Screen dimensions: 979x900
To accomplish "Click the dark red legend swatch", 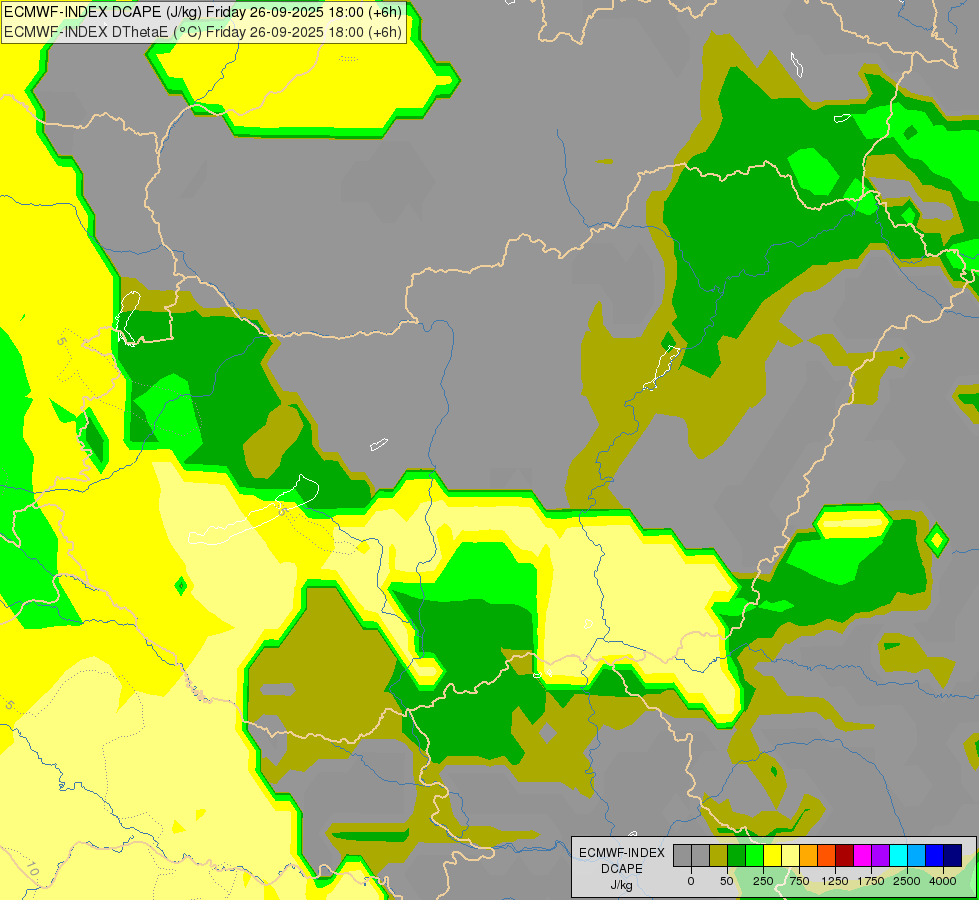I will [844, 855].
